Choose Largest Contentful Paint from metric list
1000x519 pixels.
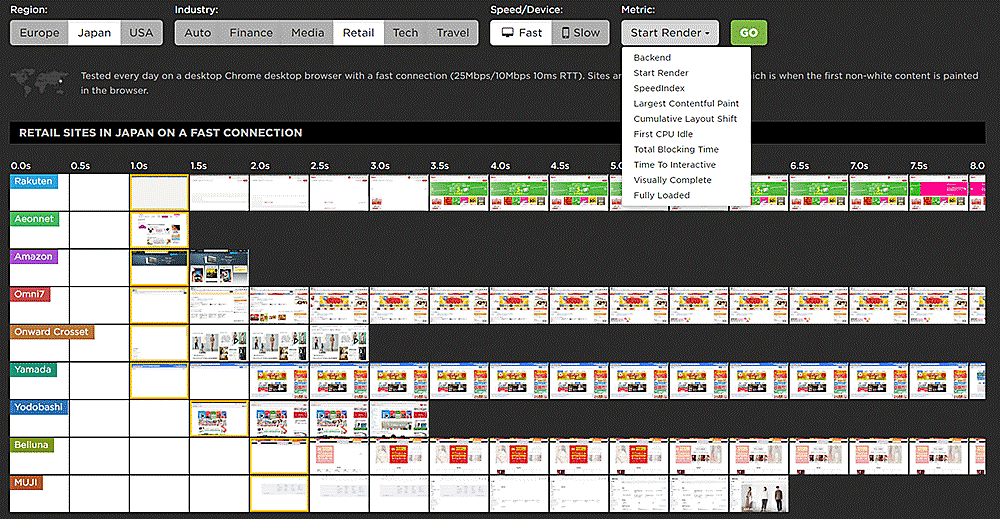(686, 103)
